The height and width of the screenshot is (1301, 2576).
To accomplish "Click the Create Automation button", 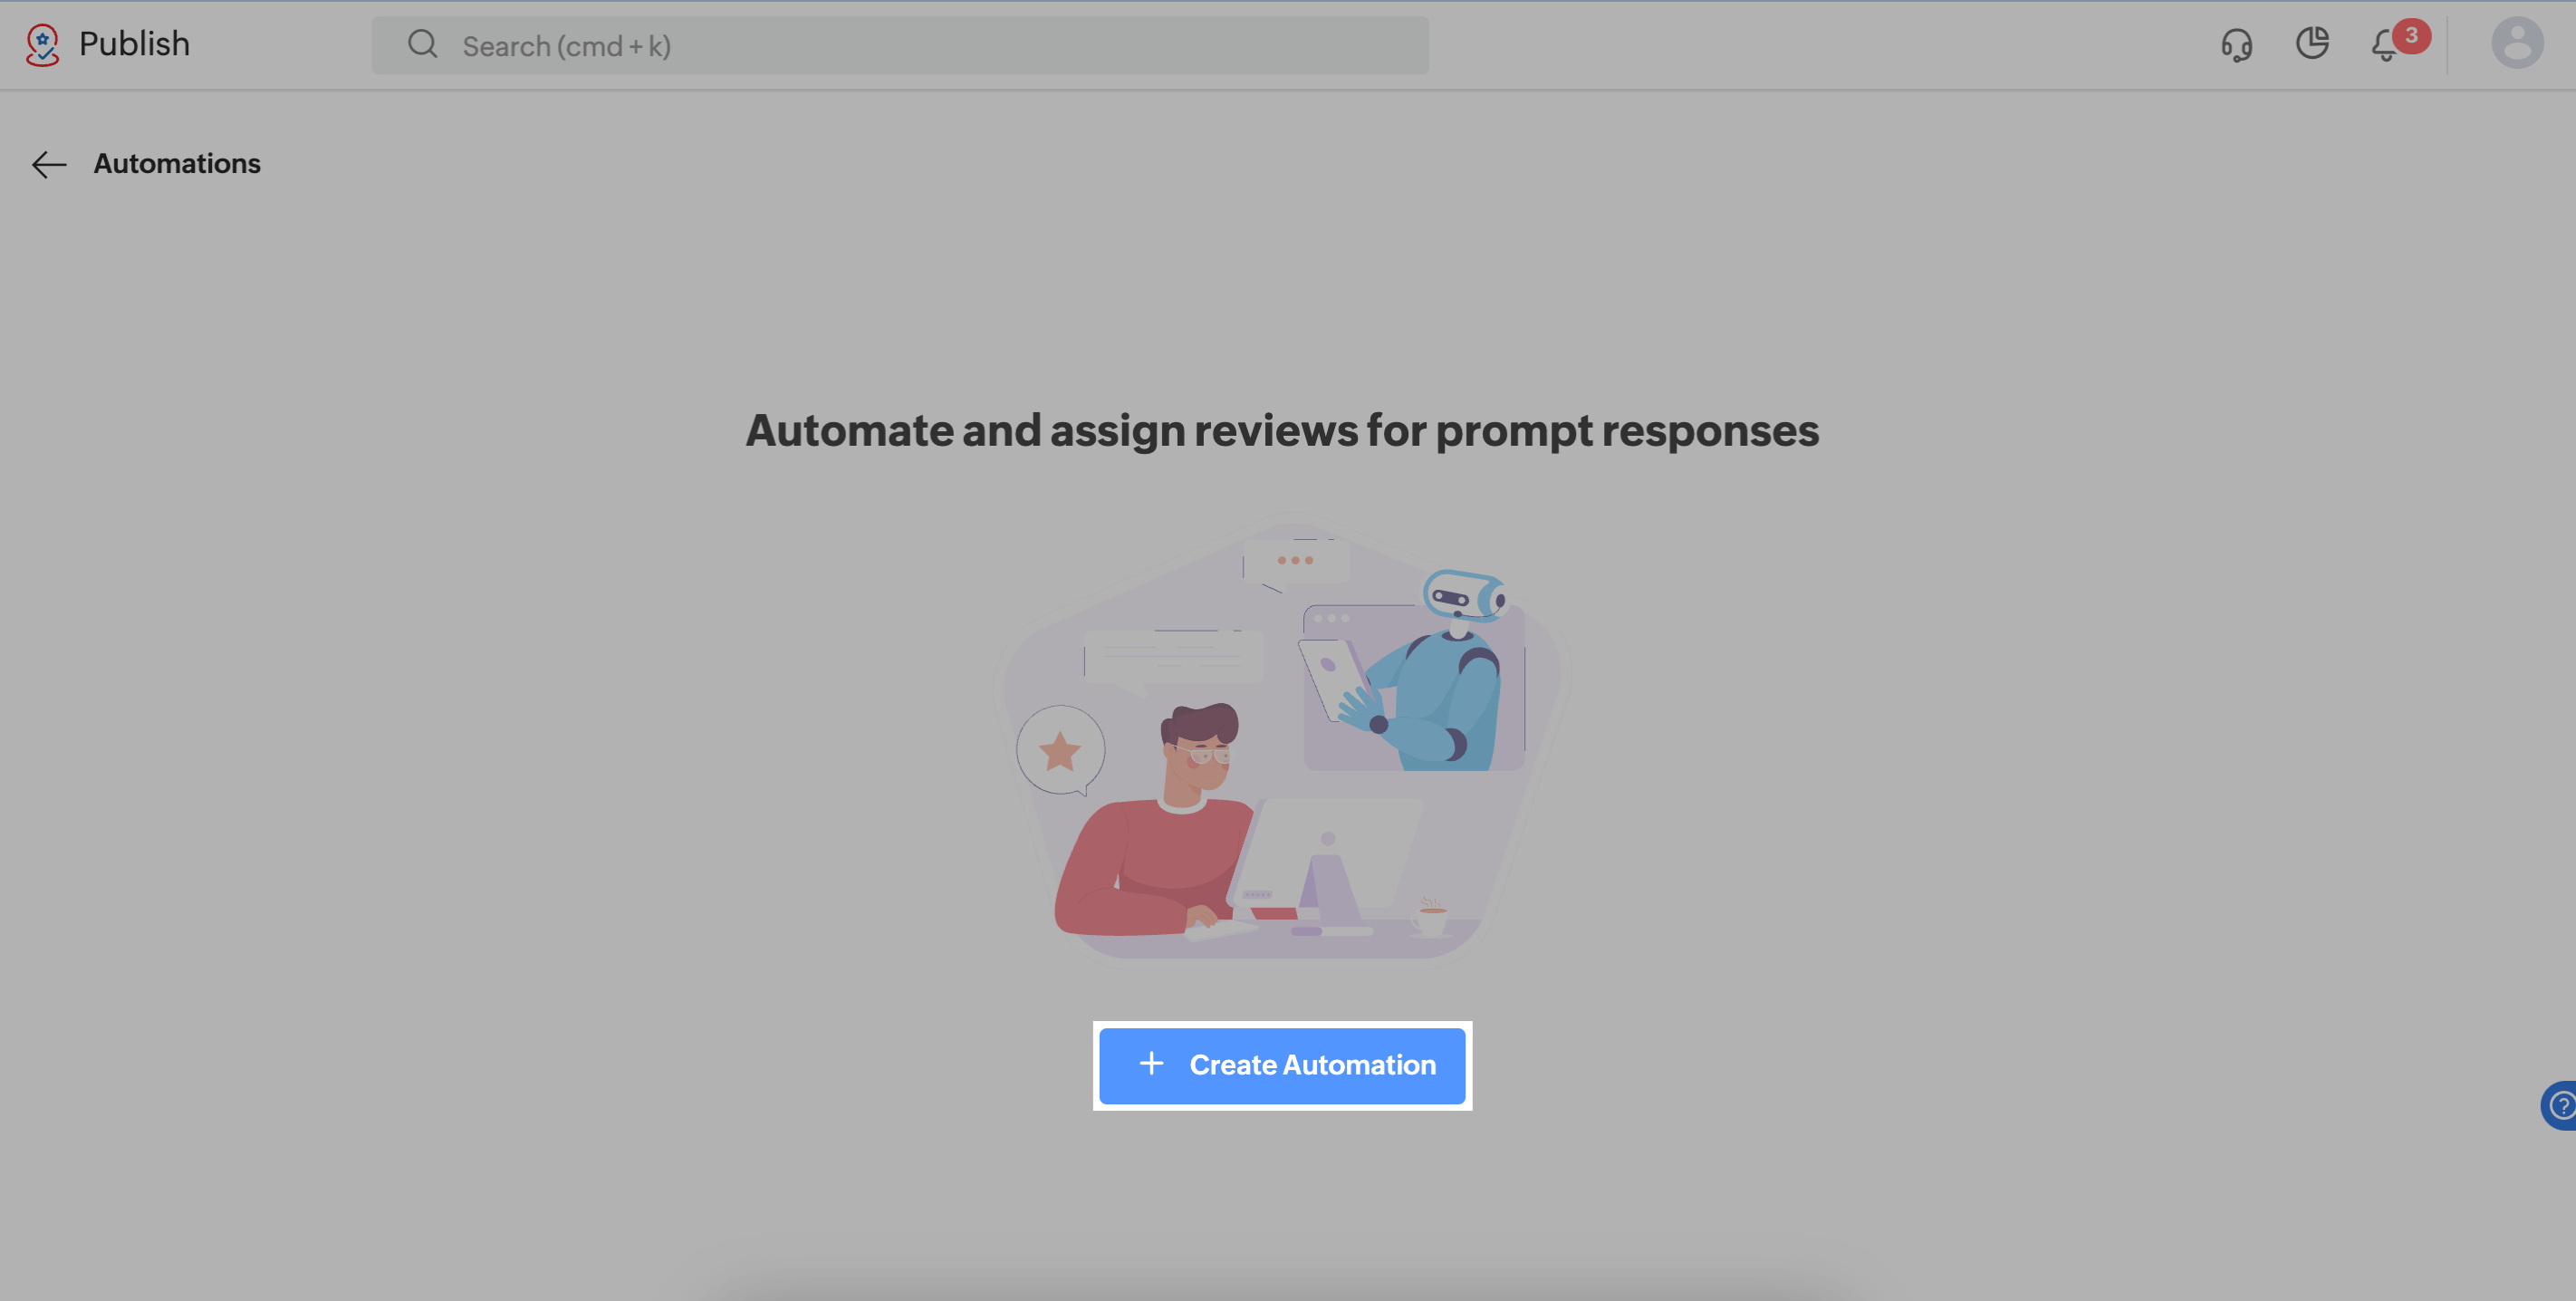I will point(1282,1065).
